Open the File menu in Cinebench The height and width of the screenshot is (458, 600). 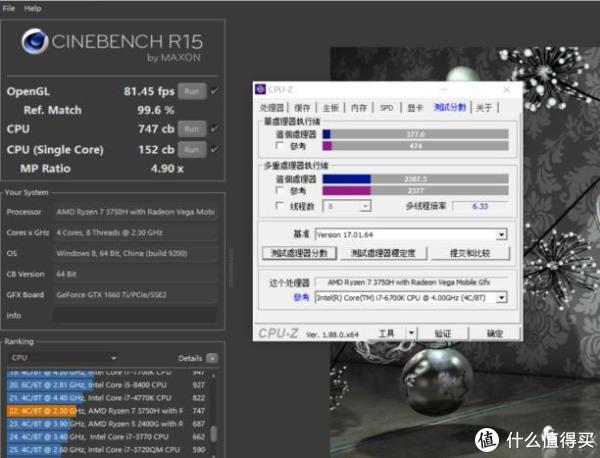[x=8, y=8]
